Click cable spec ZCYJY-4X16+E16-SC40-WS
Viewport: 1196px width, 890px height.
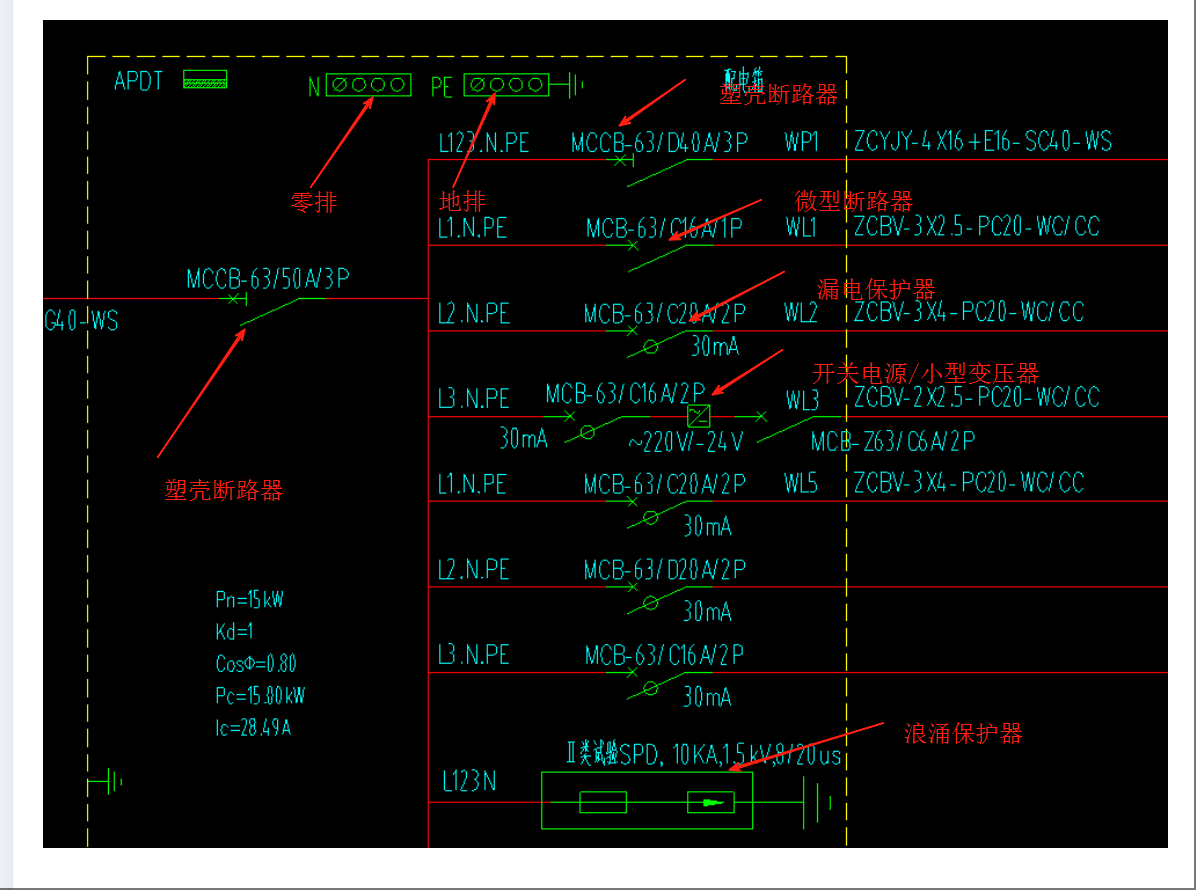coord(982,141)
